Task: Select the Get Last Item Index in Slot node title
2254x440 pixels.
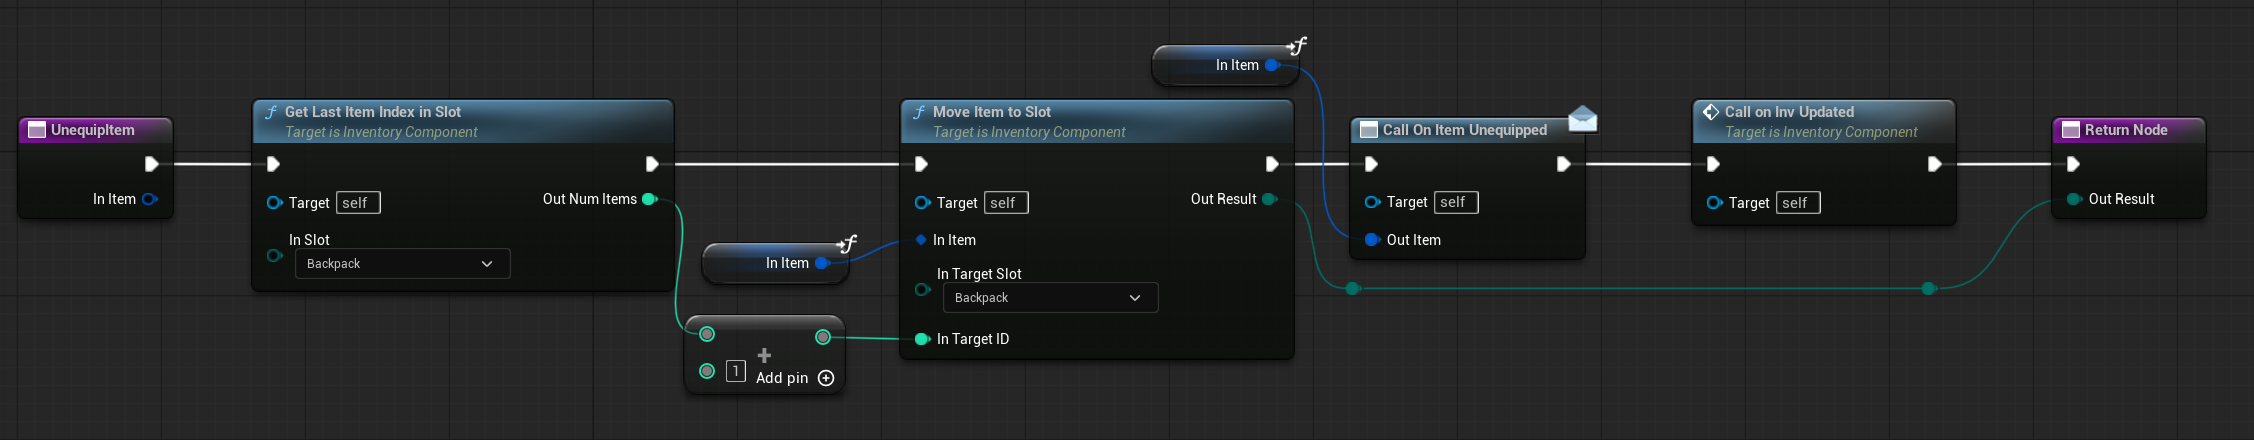Action: tap(372, 112)
